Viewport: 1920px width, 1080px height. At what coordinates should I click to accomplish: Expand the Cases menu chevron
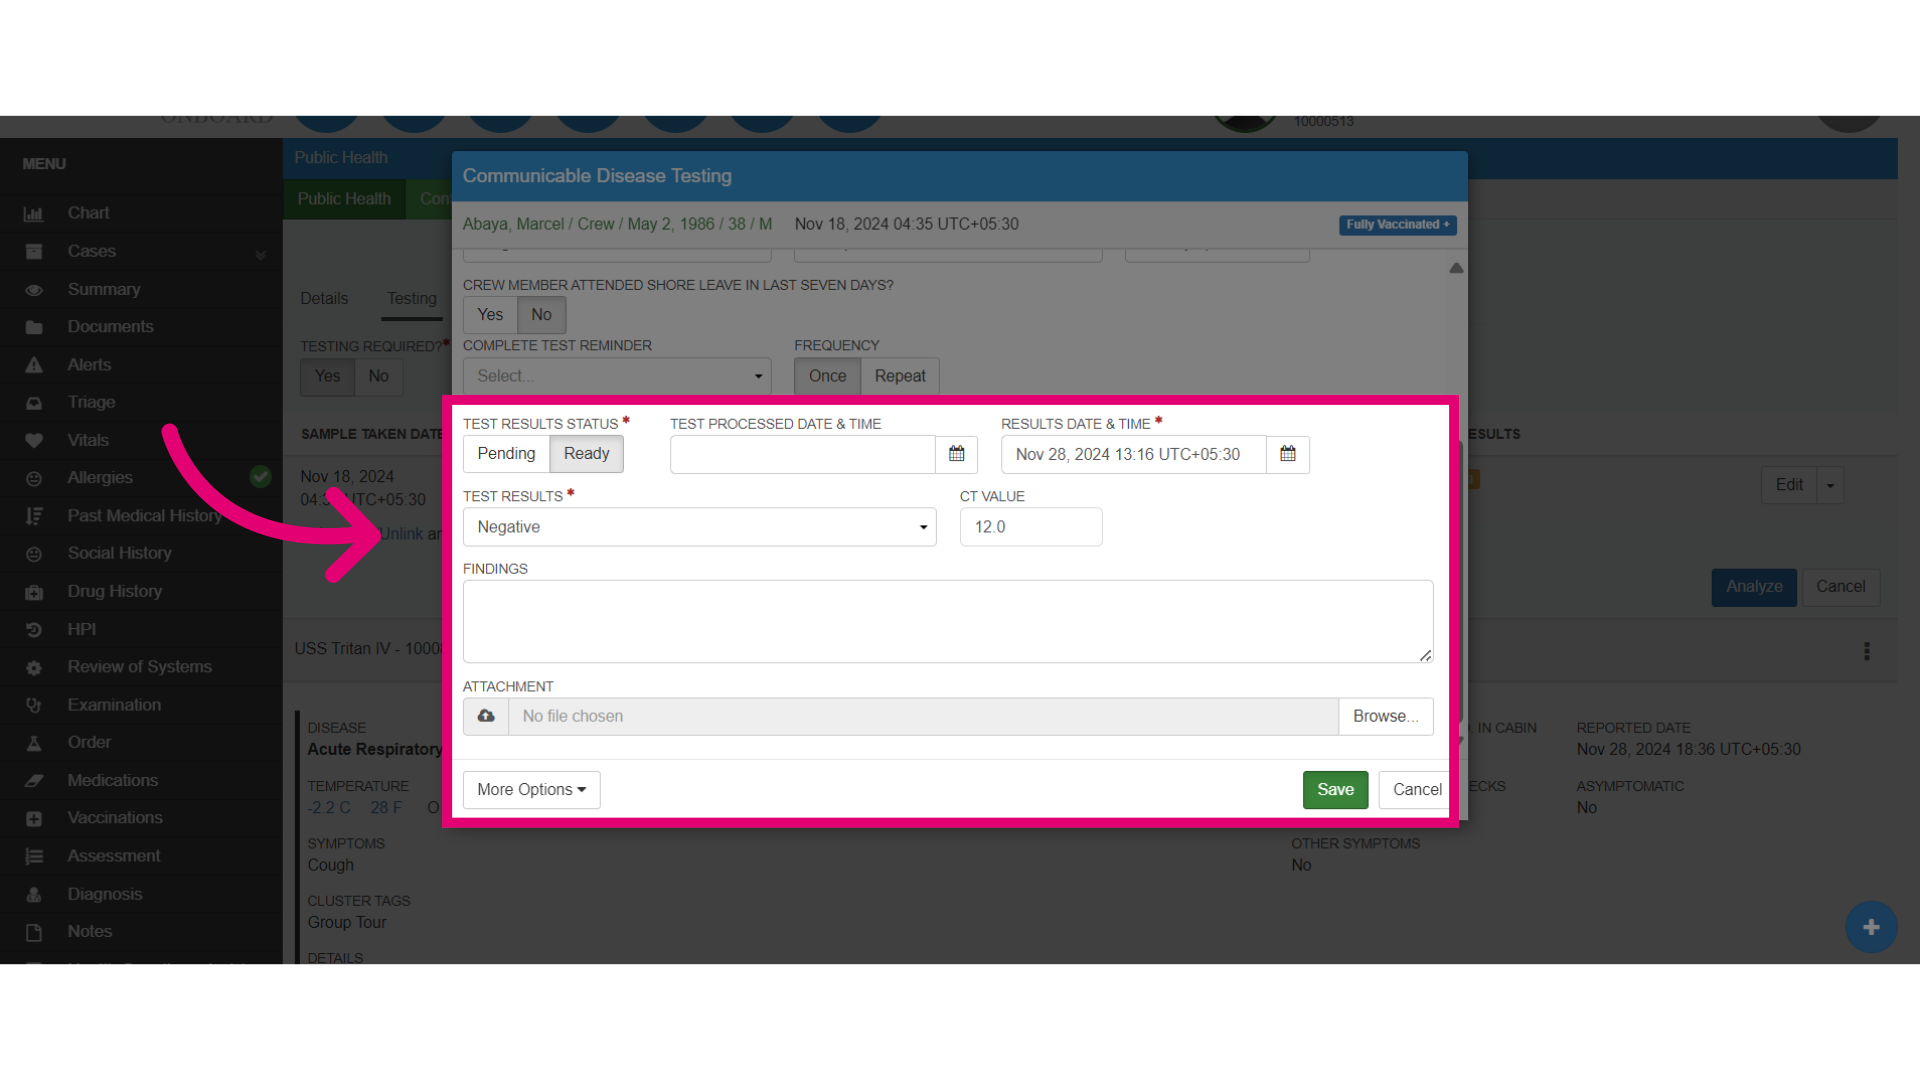click(261, 254)
